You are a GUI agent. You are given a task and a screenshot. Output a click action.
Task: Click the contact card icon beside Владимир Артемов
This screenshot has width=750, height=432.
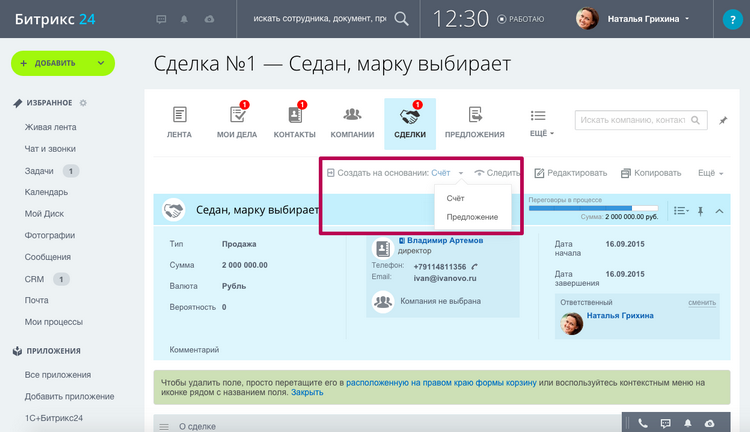pyautogui.click(x=383, y=248)
